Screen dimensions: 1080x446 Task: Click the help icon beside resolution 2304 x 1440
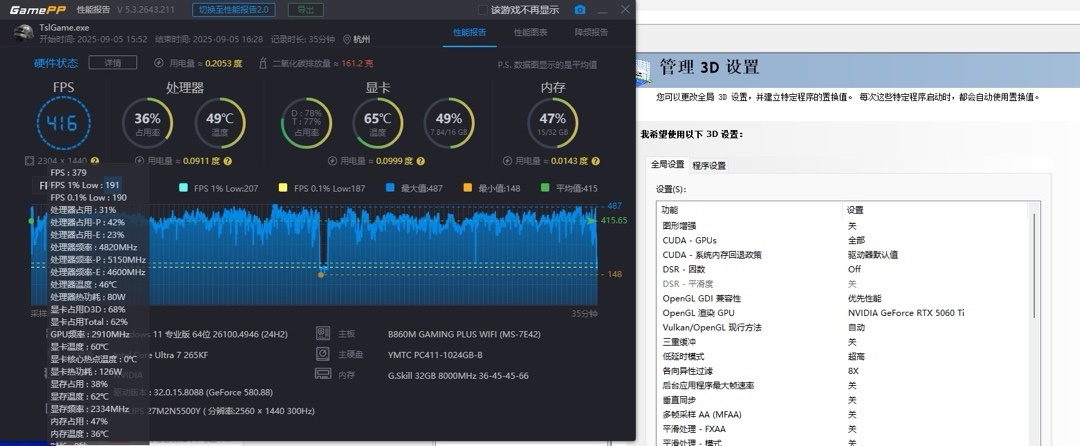95,160
